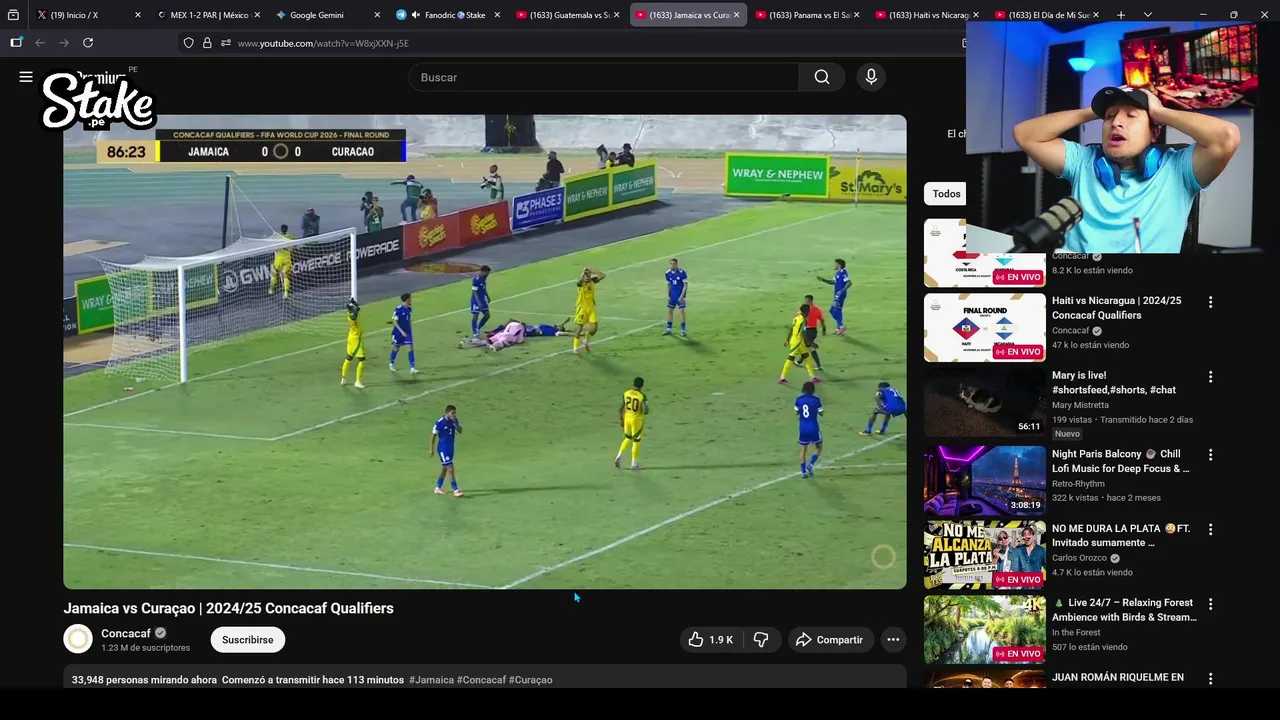Switch to the Haiti vs Nicaragua tab

pyautogui.click(x=927, y=15)
